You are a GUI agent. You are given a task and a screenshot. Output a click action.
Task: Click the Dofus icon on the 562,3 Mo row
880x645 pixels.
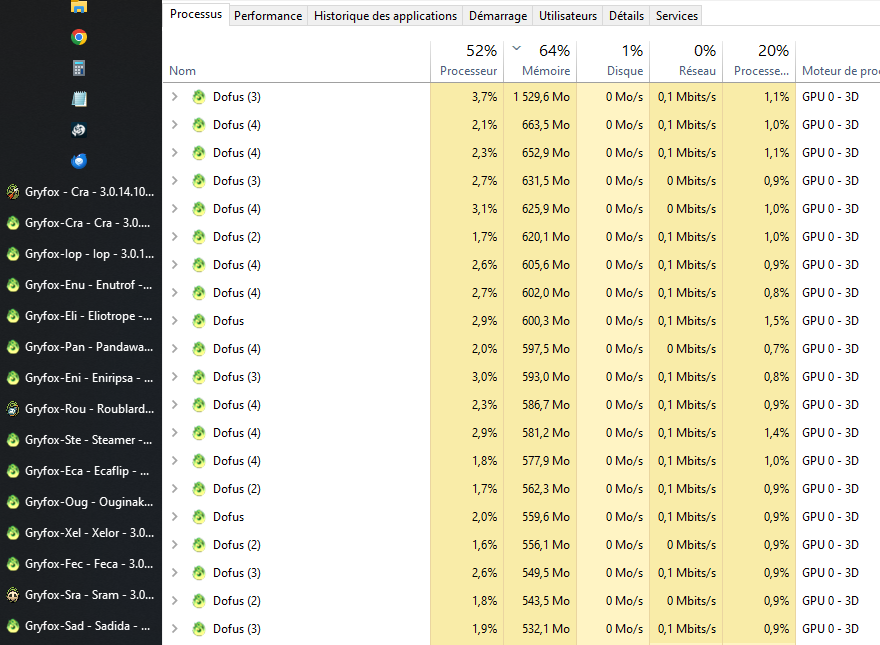click(x=199, y=489)
